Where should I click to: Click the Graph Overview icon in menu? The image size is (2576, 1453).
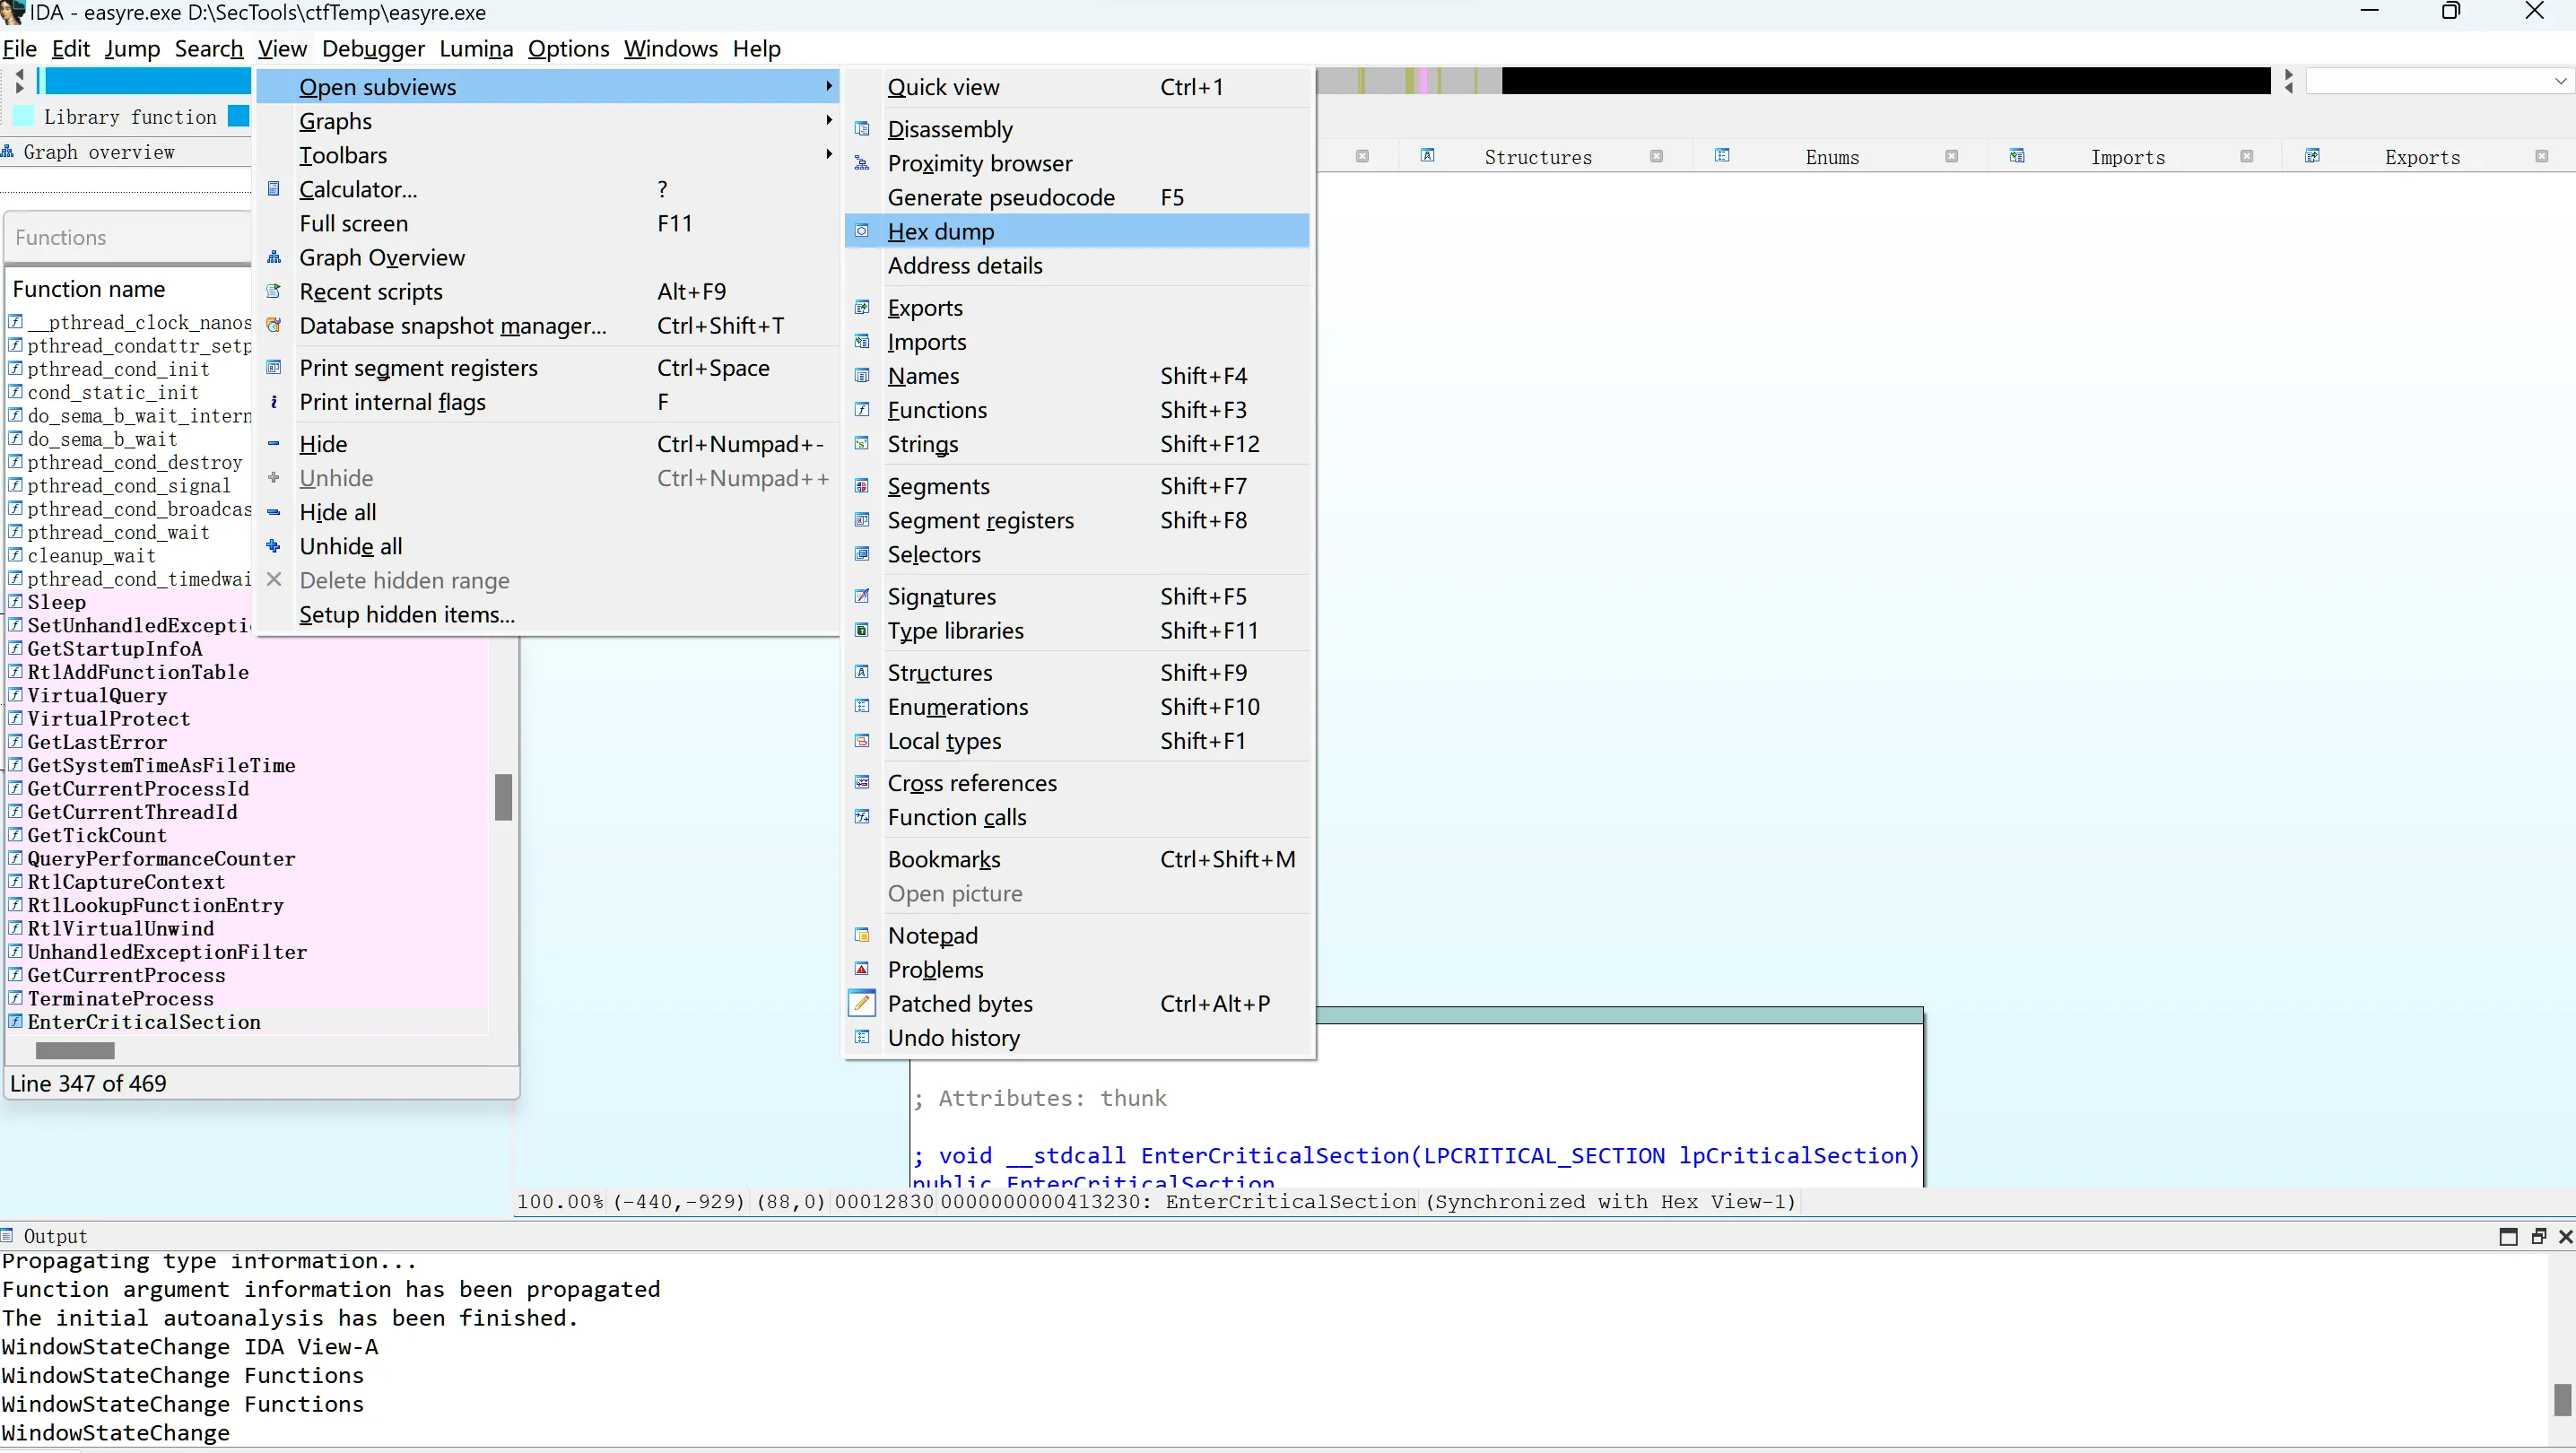273,257
